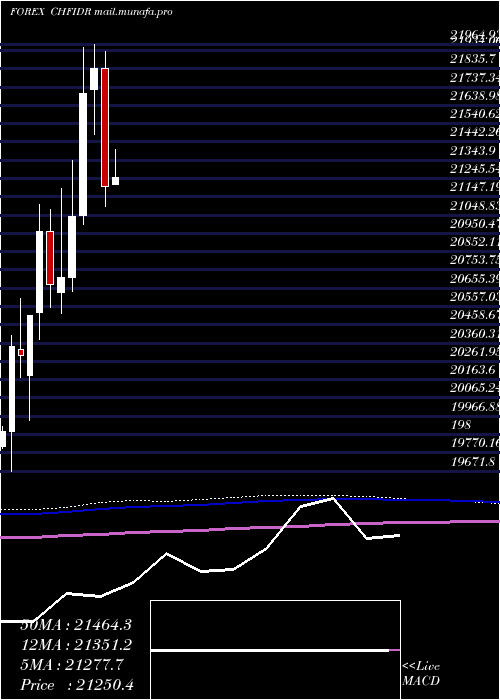Click the 20753.75 price level label
The width and height of the screenshot is (500, 700).
[x=475, y=260]
